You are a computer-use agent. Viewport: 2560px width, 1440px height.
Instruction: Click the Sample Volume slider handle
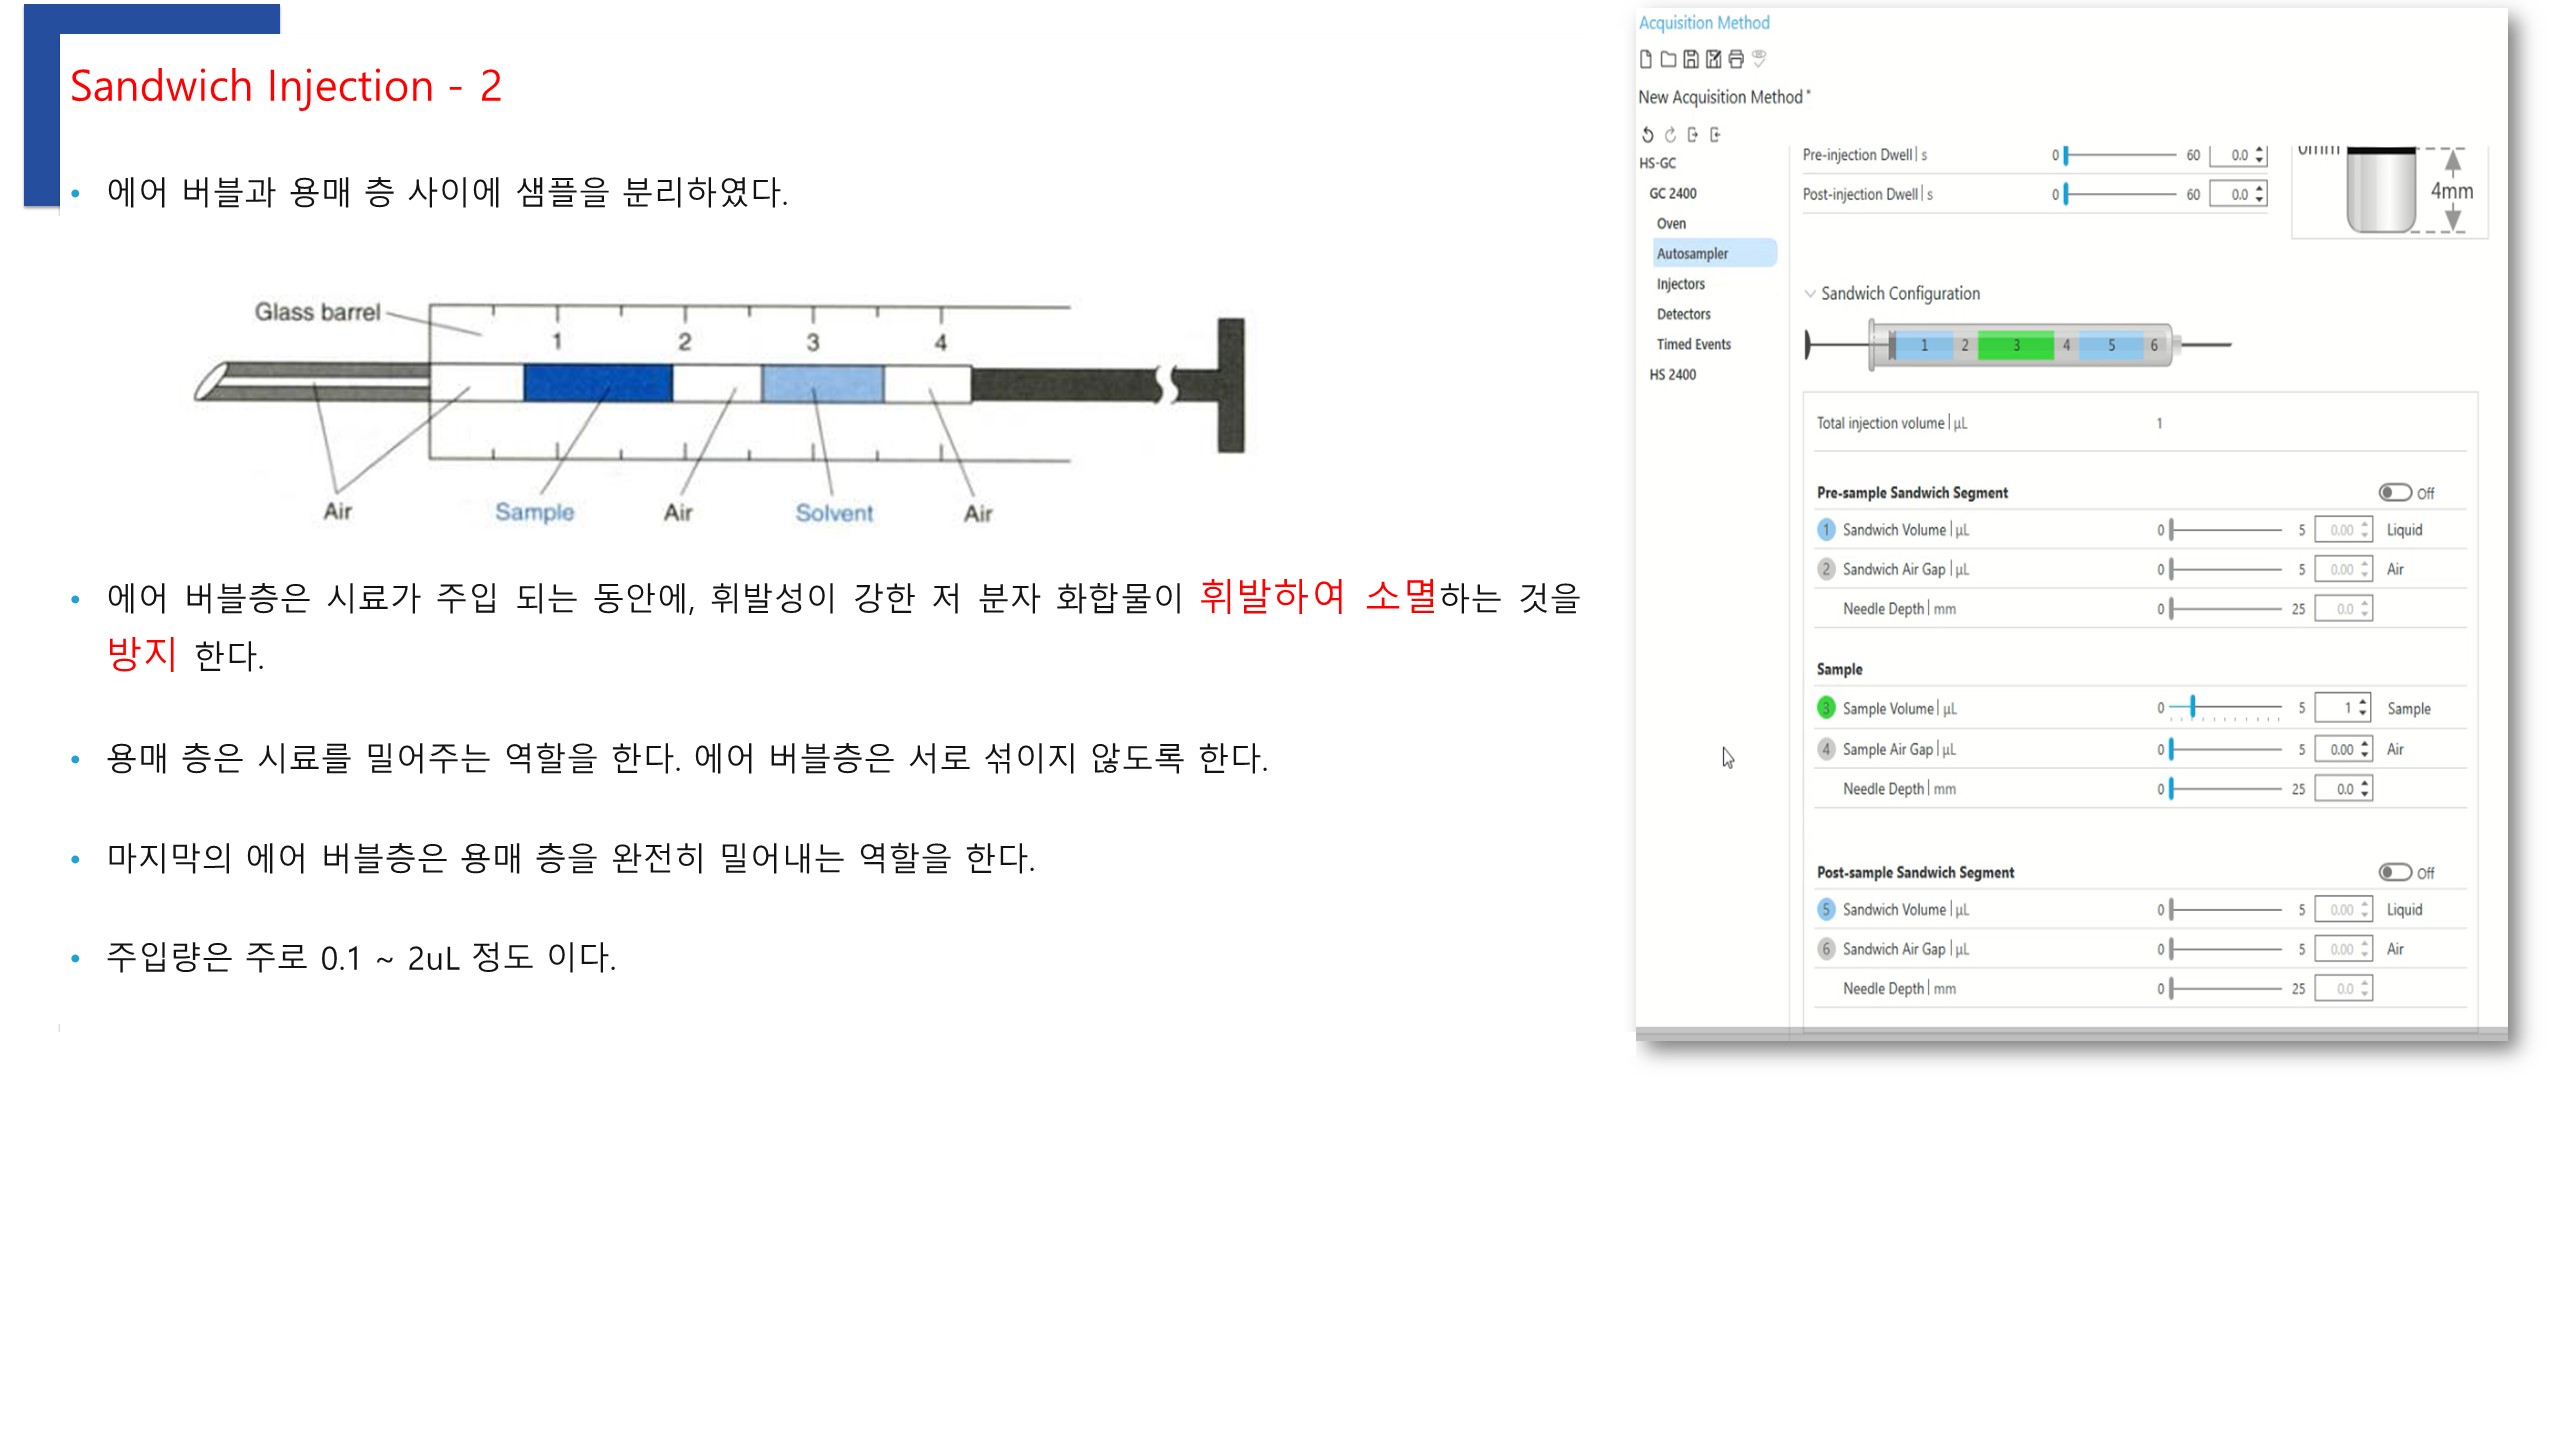(2192, 707)
